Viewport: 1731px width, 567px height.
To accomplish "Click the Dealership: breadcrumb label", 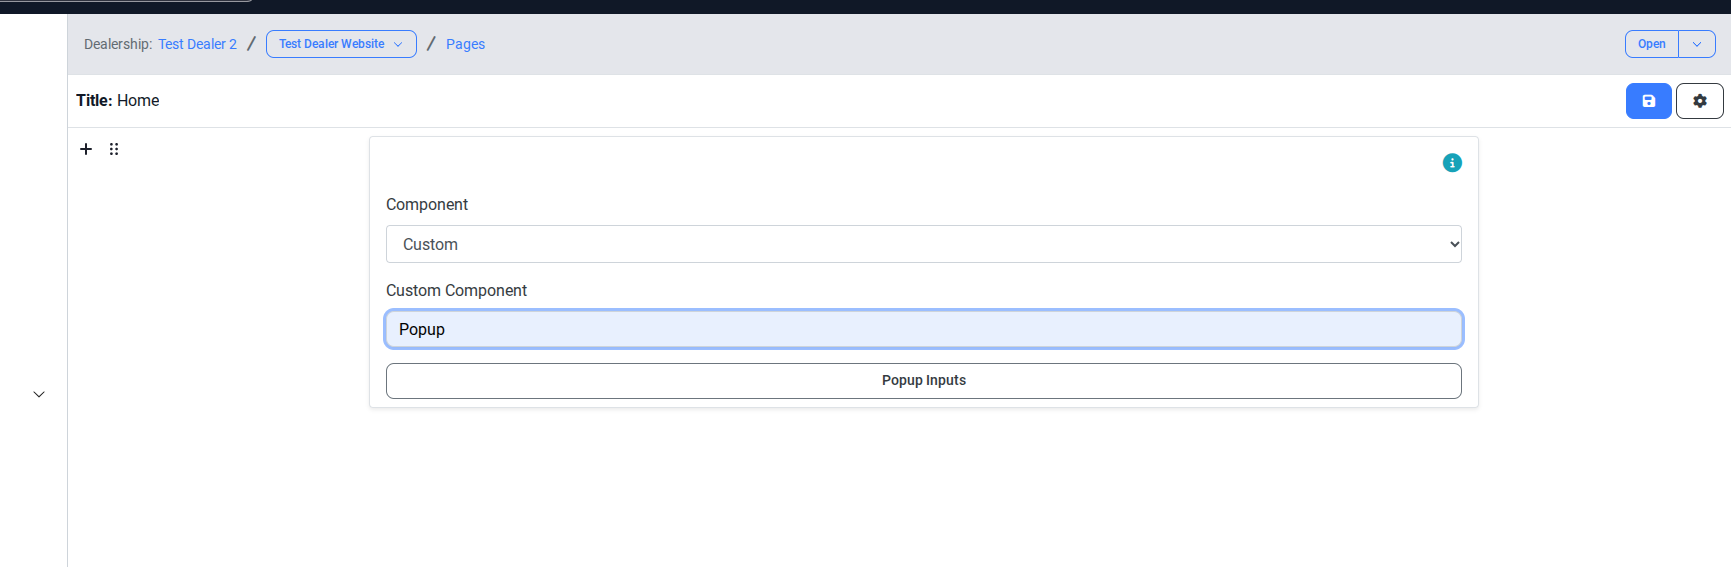I will tap(118, 44).
